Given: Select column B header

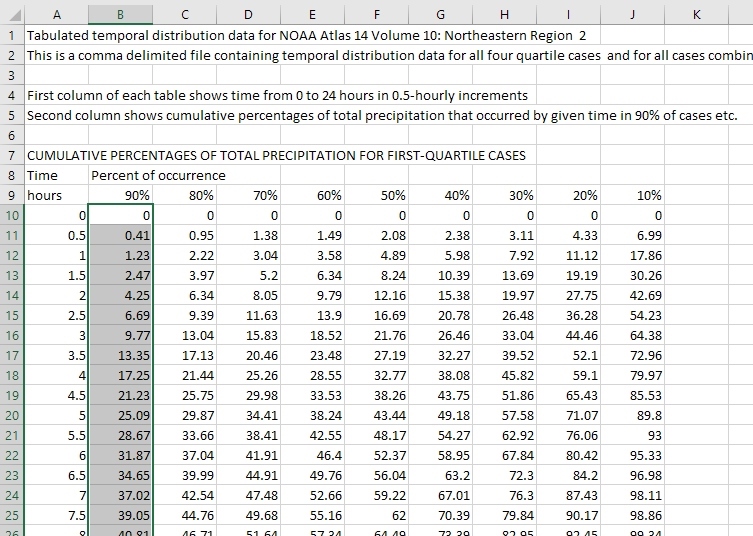Looking at the screenshot, I should (120, 14).
